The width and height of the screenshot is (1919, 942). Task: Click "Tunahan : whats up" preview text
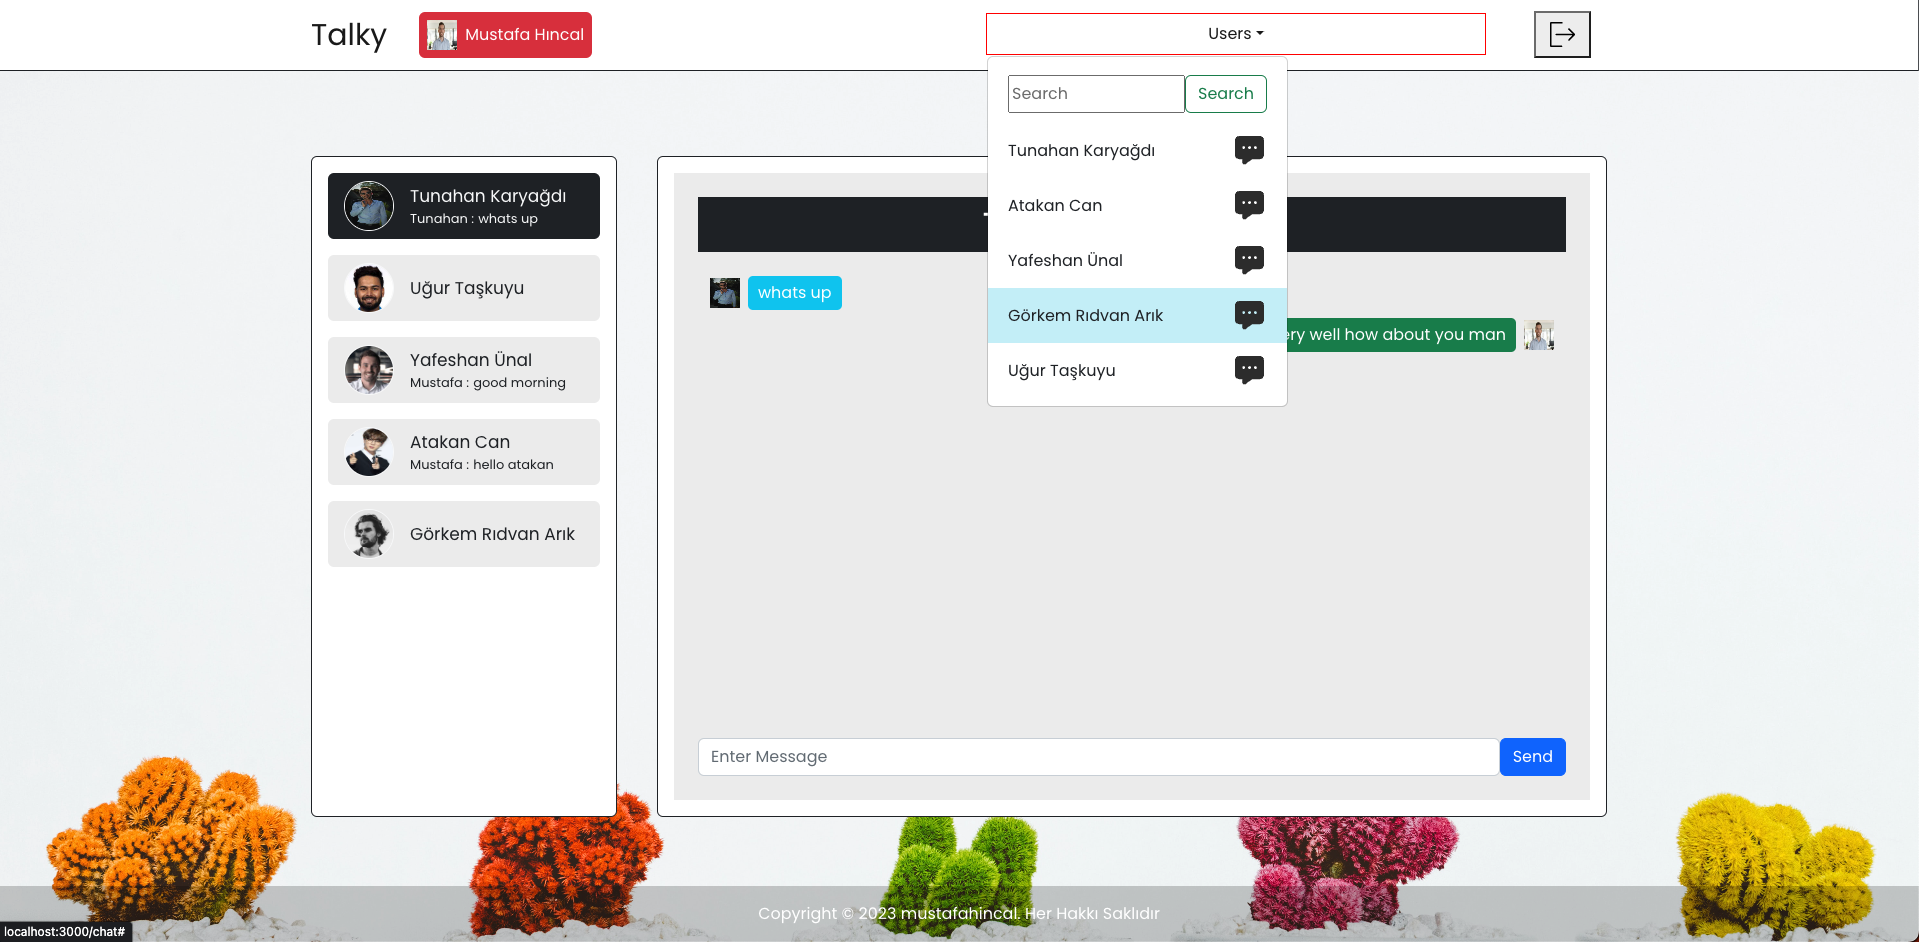474,219
